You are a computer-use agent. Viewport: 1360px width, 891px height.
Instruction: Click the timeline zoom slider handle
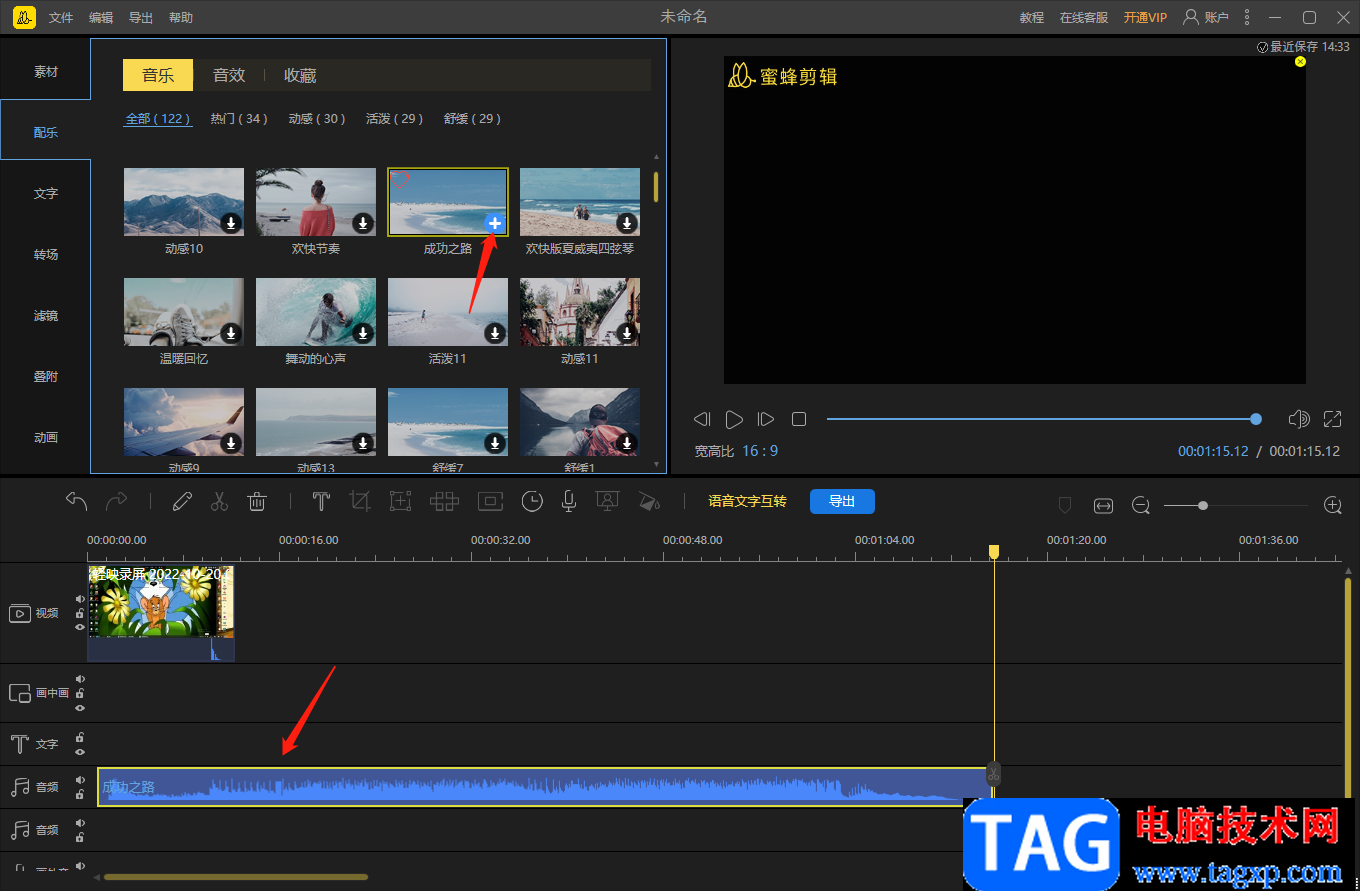(x=1203, y=506)
